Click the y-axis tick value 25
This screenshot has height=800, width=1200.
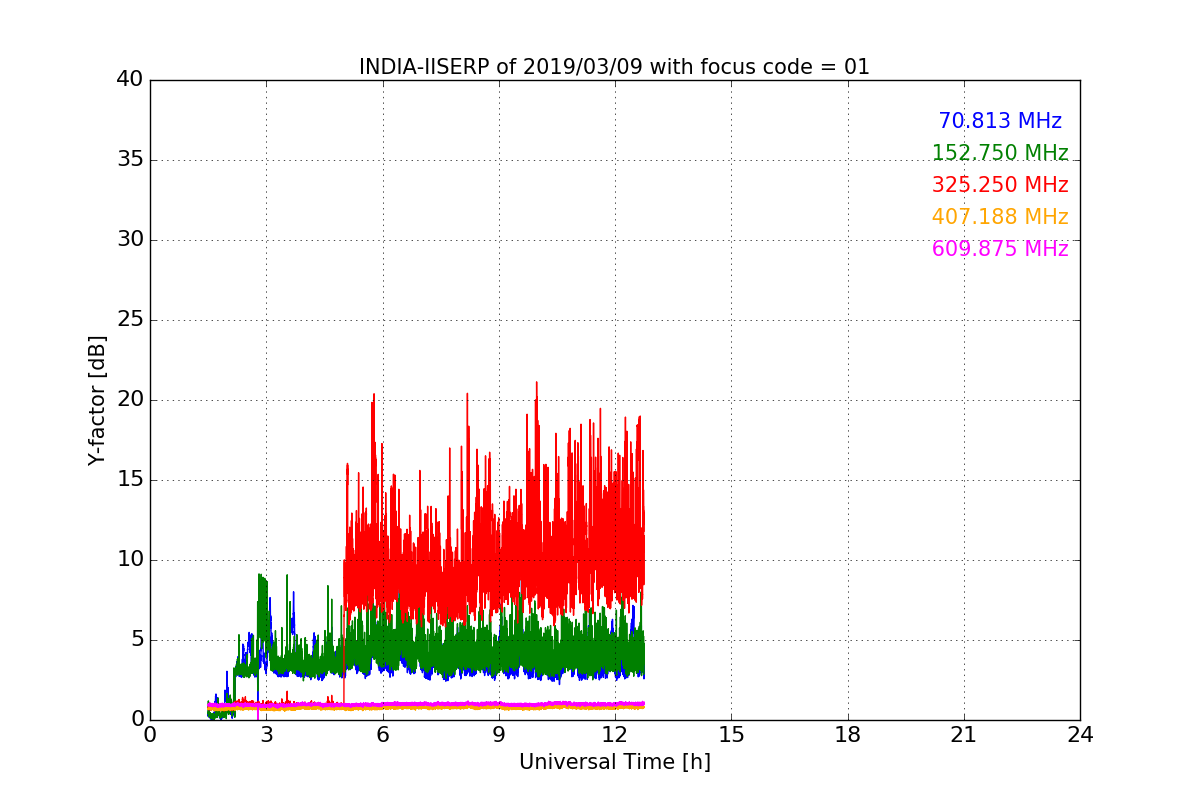click(129, 319)
